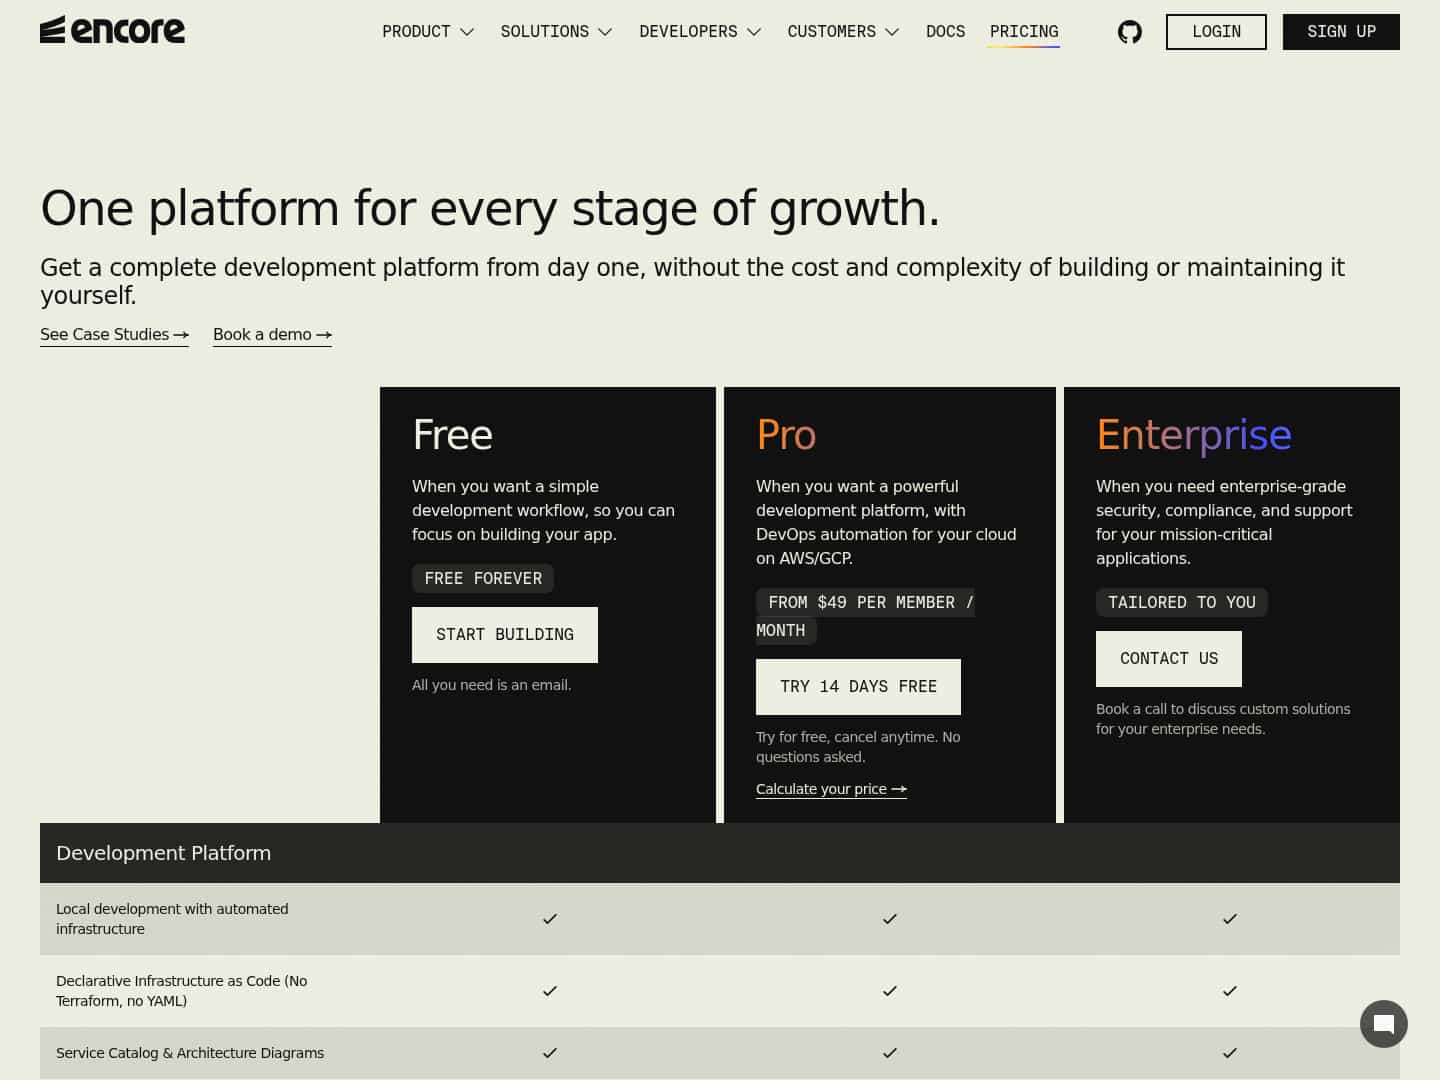Click the Enterprise plan heading

(x=1194, y=435)
